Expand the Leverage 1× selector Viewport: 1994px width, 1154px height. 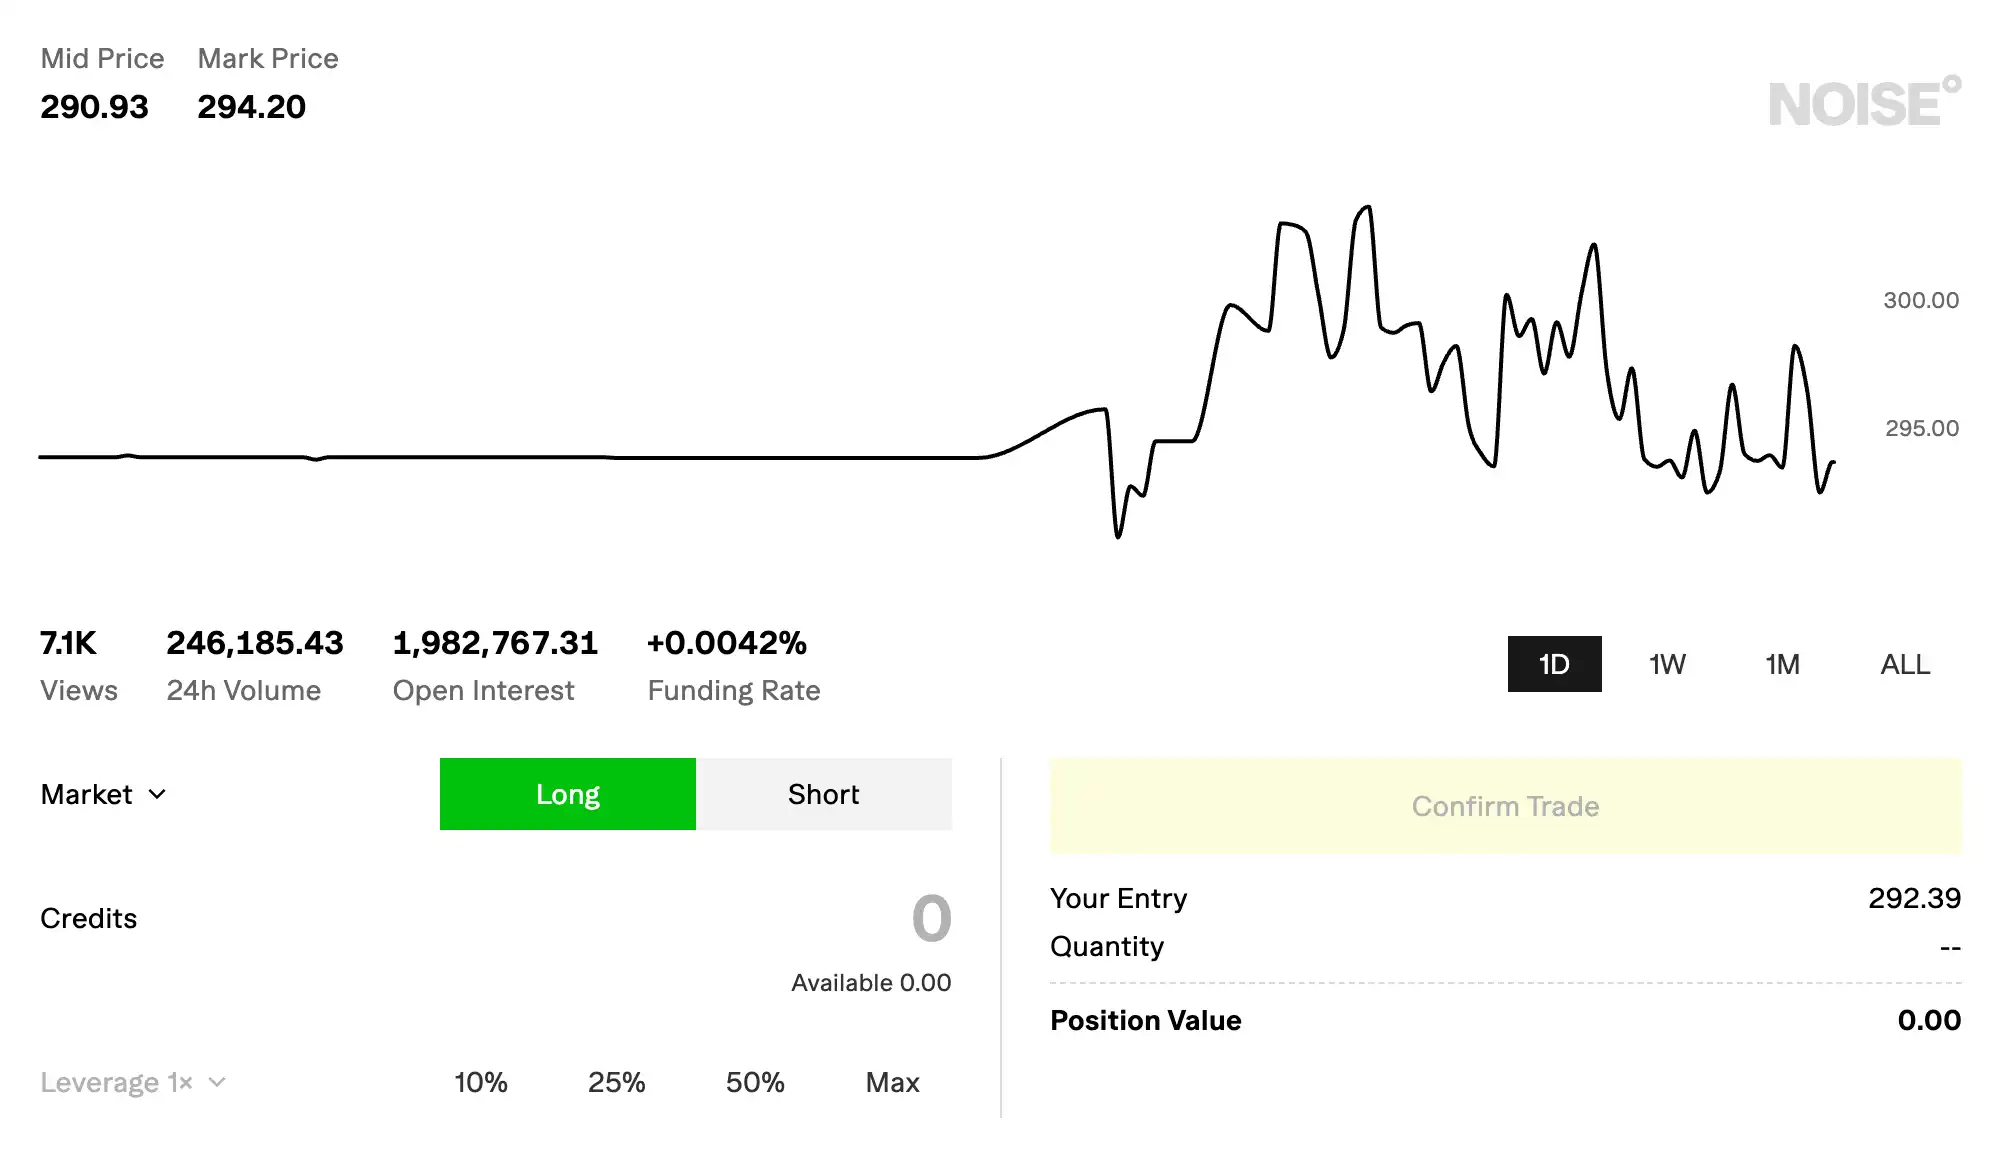click(x=132, y=1082)
